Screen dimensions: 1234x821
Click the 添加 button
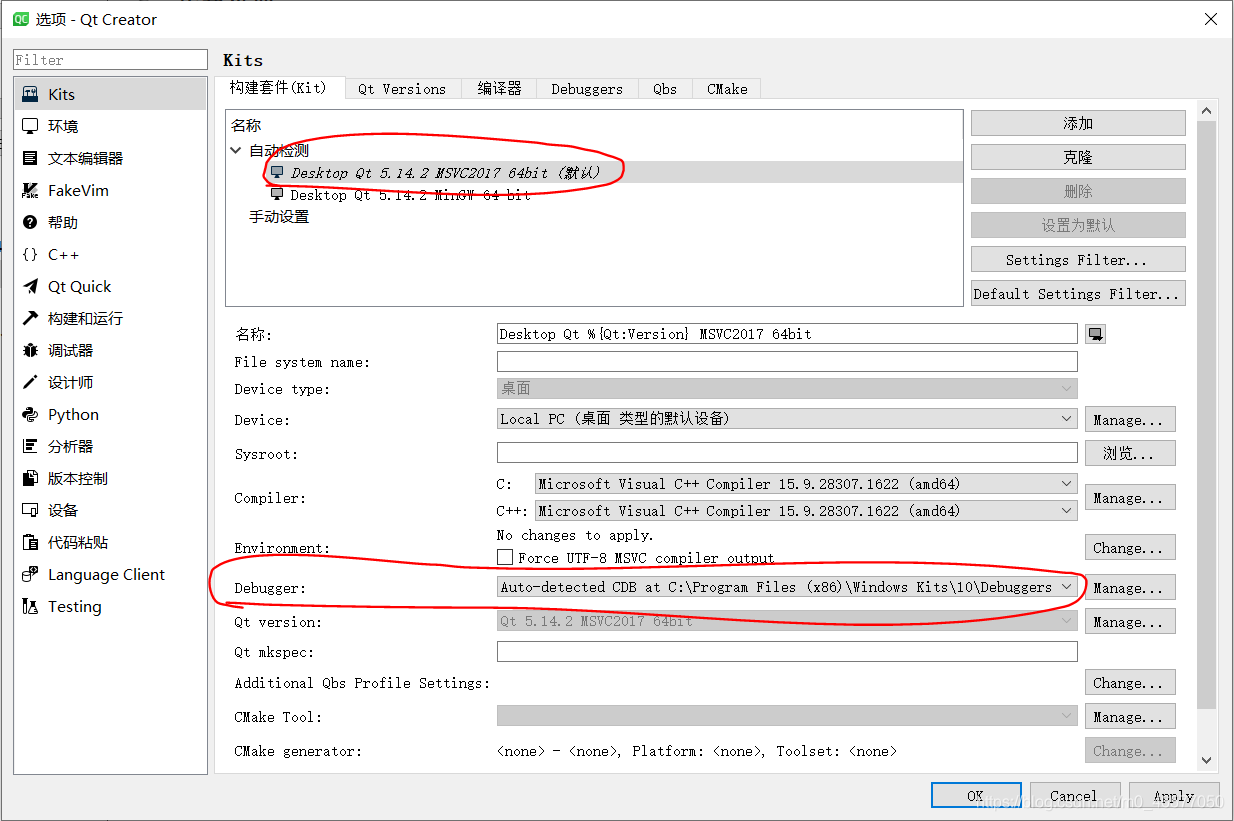(1078, 123)
